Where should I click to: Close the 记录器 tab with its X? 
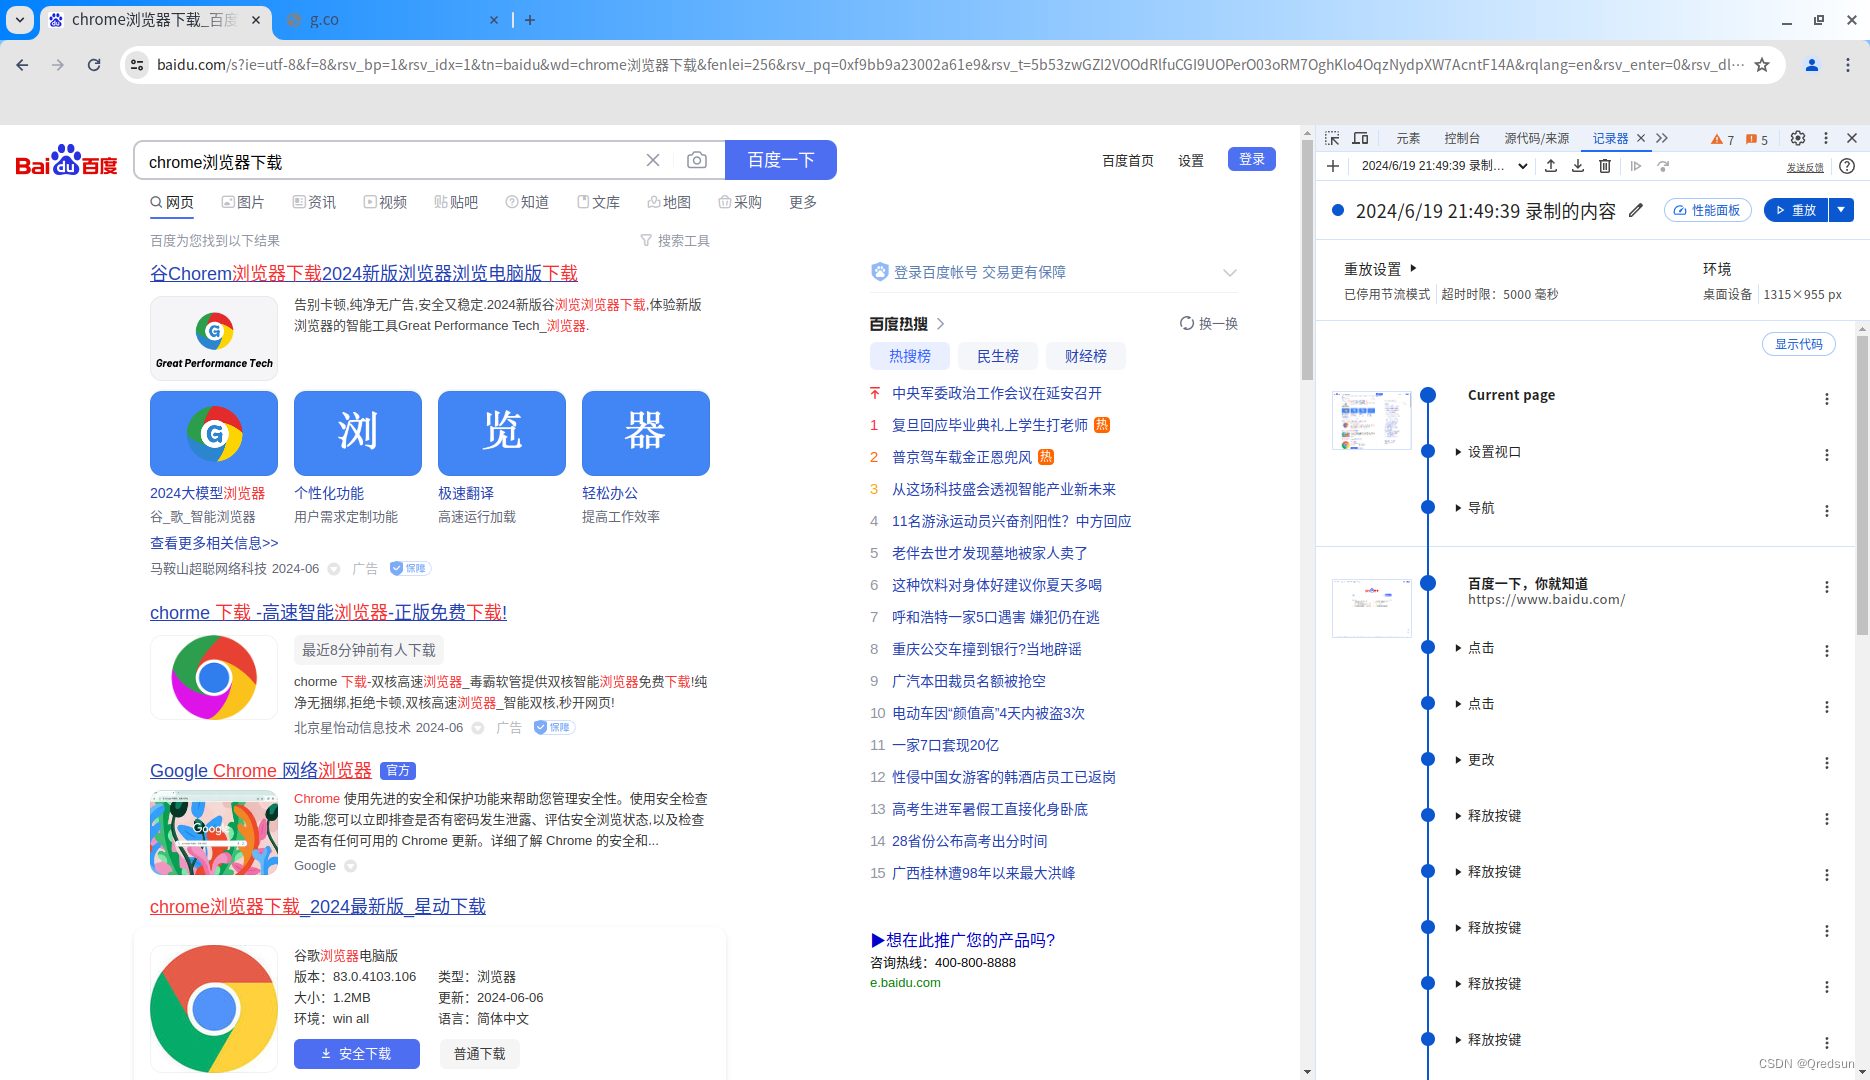coord(1641,138)
